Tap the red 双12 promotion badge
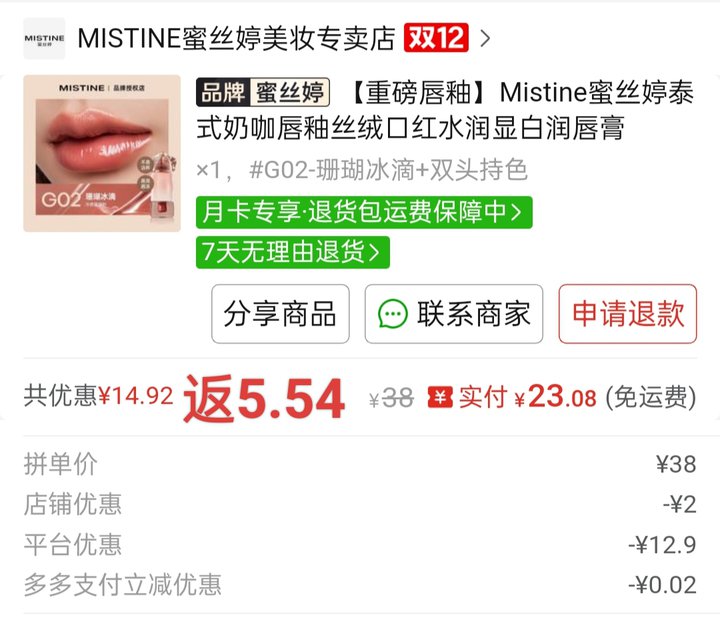 click(x=436, y=38)
